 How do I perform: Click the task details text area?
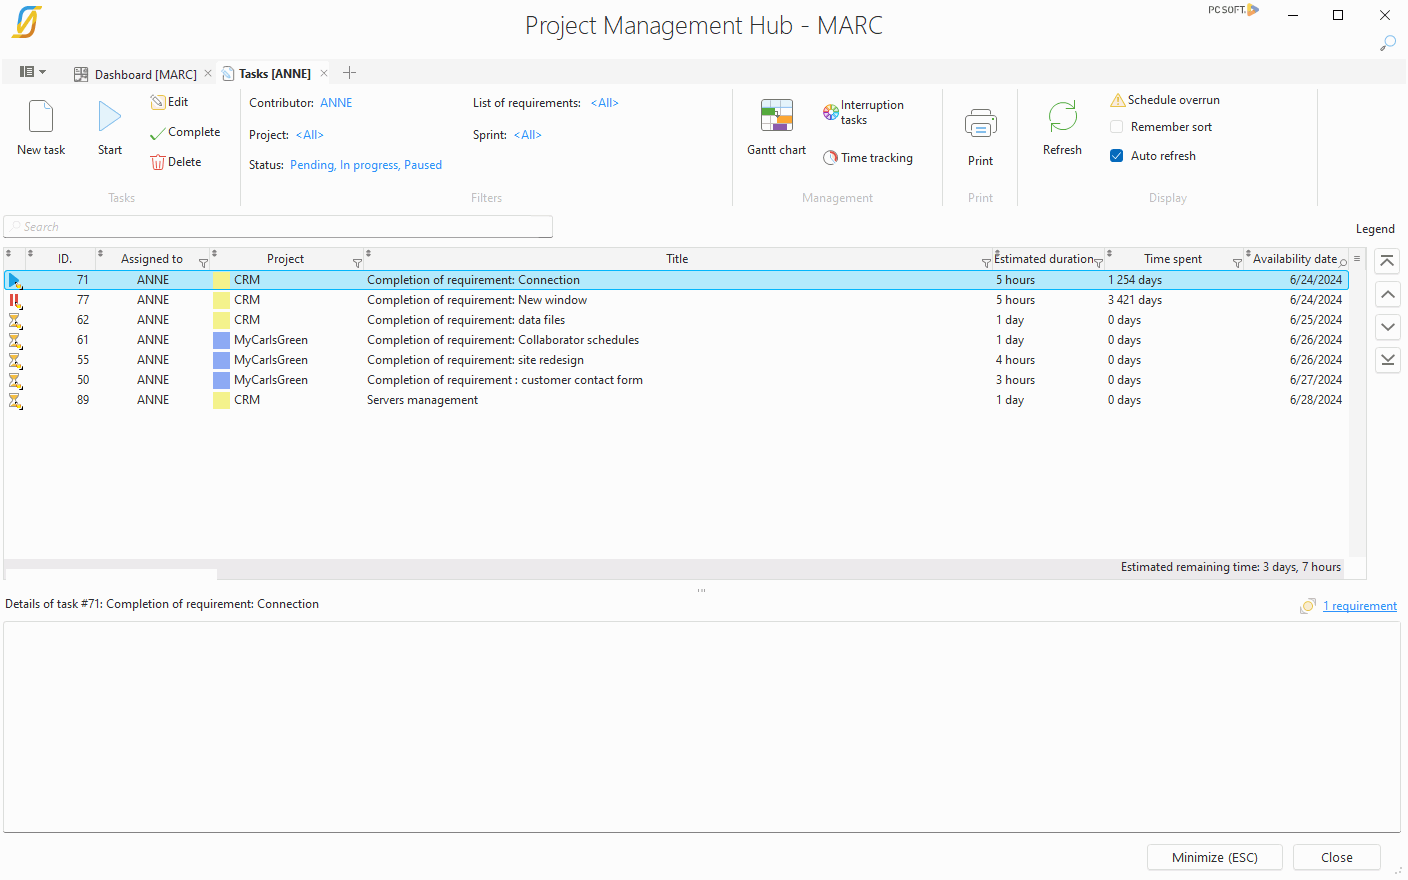click(702, 727)
